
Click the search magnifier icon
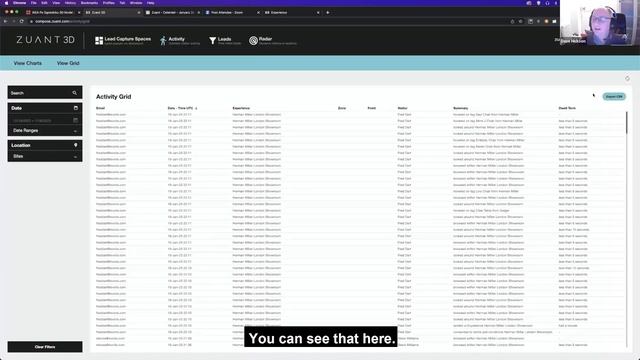(x=75, y=93)
